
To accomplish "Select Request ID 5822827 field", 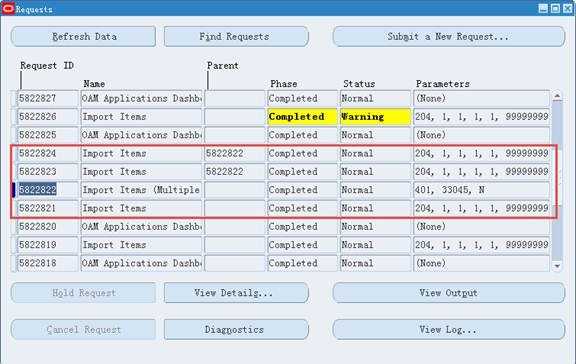I will 48,98.
